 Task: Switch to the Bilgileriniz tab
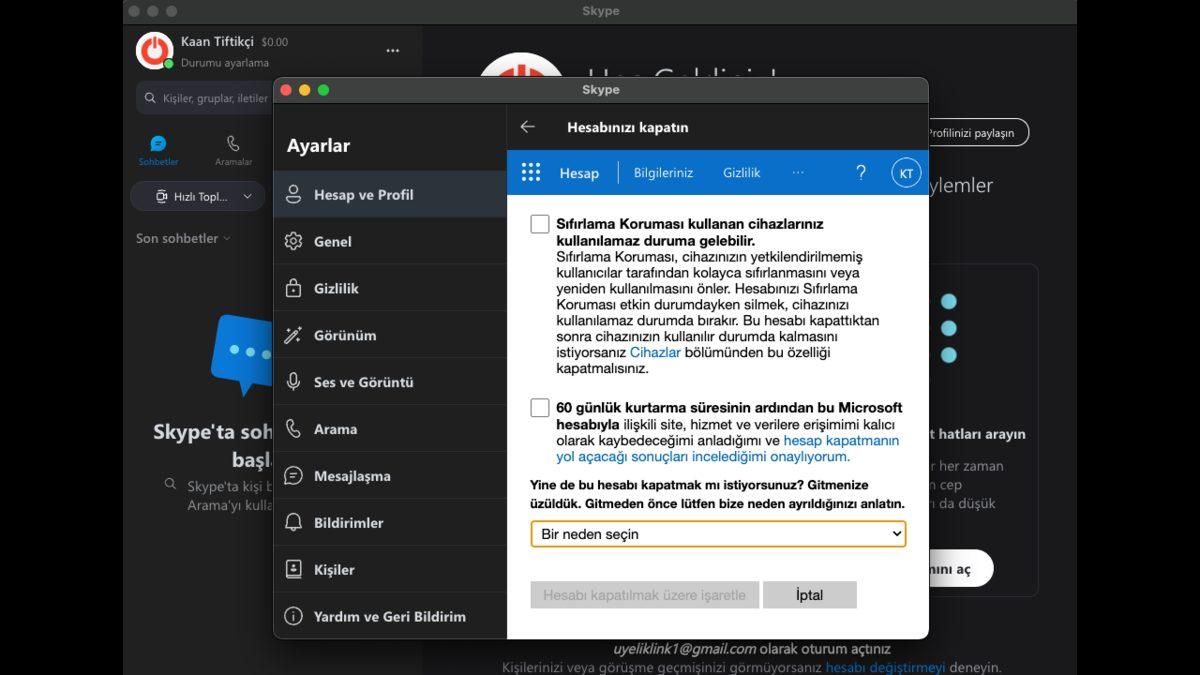[663, 172]
